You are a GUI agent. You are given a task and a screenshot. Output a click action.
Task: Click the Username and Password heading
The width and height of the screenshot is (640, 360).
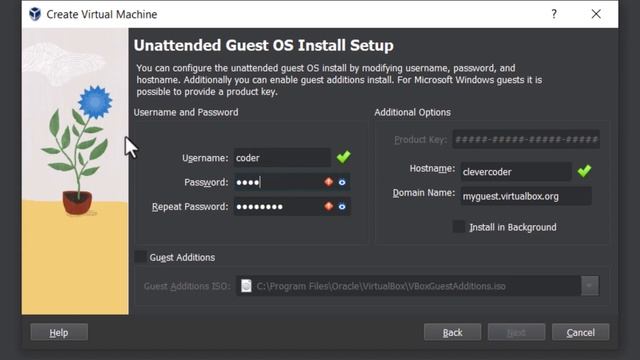click(186, 112)
